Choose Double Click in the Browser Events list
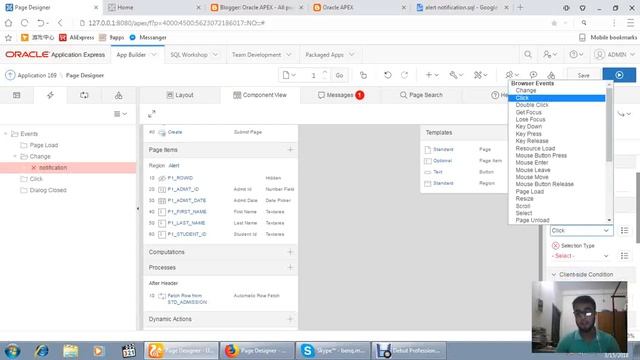This screenshot has height=360, width=640. (532, 105)
